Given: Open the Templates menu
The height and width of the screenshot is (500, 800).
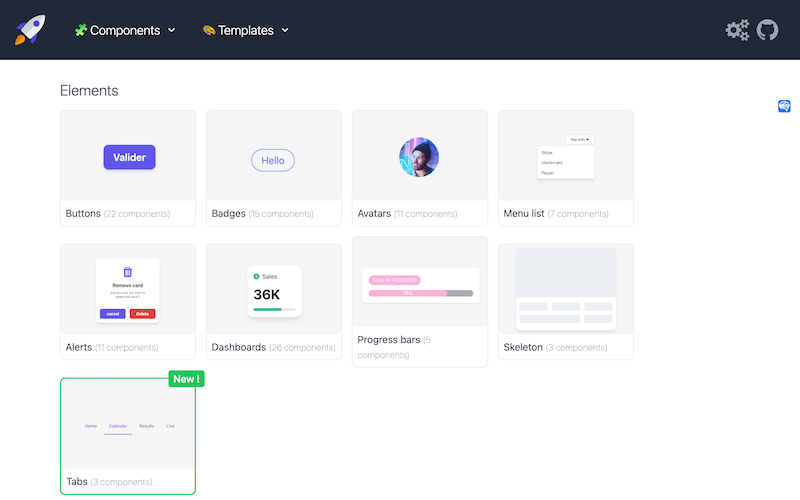Looking at the screenshot, I should tap(245, 30).
